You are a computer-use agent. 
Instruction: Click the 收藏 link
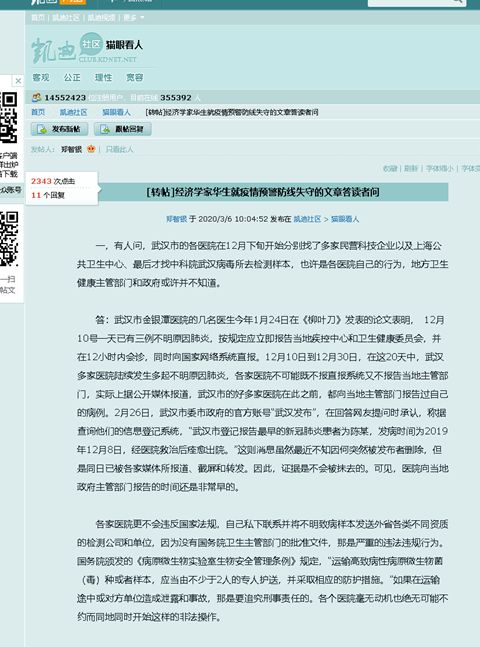pyautogui.click(x=390, y=168)
